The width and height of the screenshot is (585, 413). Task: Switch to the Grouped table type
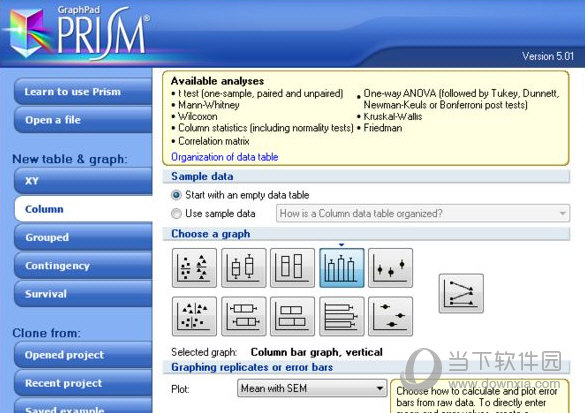click(x=83, y=237)
